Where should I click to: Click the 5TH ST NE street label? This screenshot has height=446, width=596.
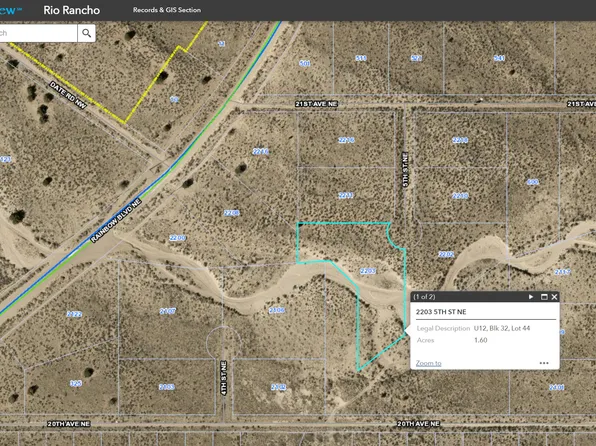405,170
